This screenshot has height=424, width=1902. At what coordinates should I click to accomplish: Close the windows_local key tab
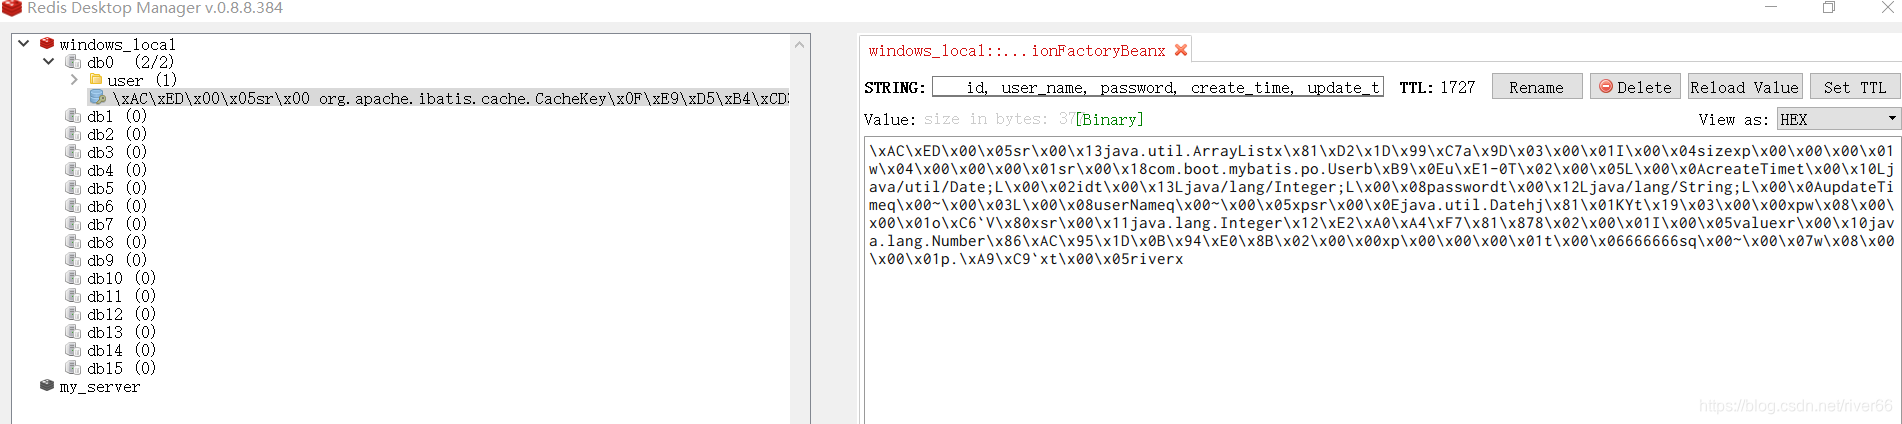pos(1181,50)
